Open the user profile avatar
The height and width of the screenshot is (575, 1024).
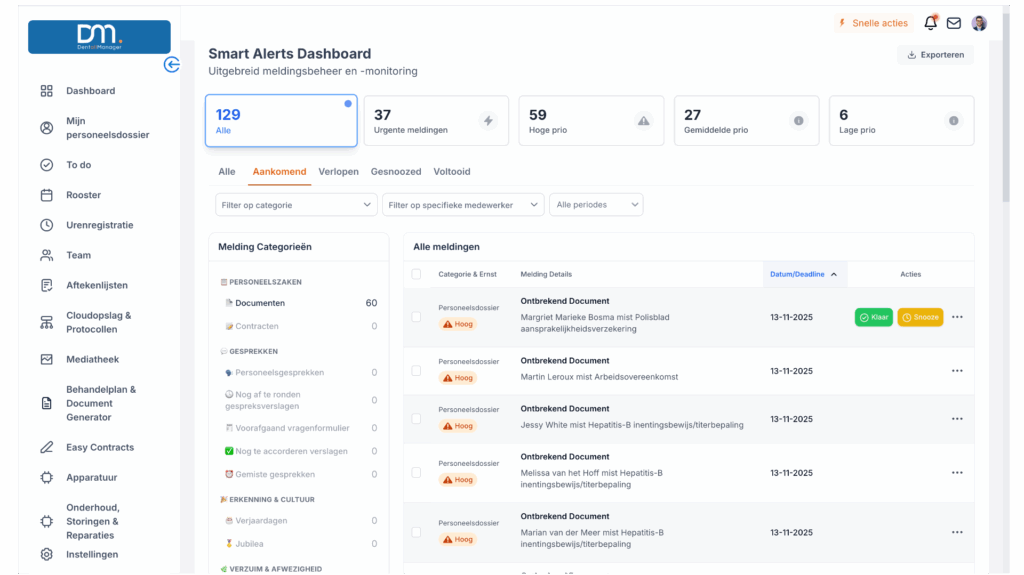pos(979,23)
